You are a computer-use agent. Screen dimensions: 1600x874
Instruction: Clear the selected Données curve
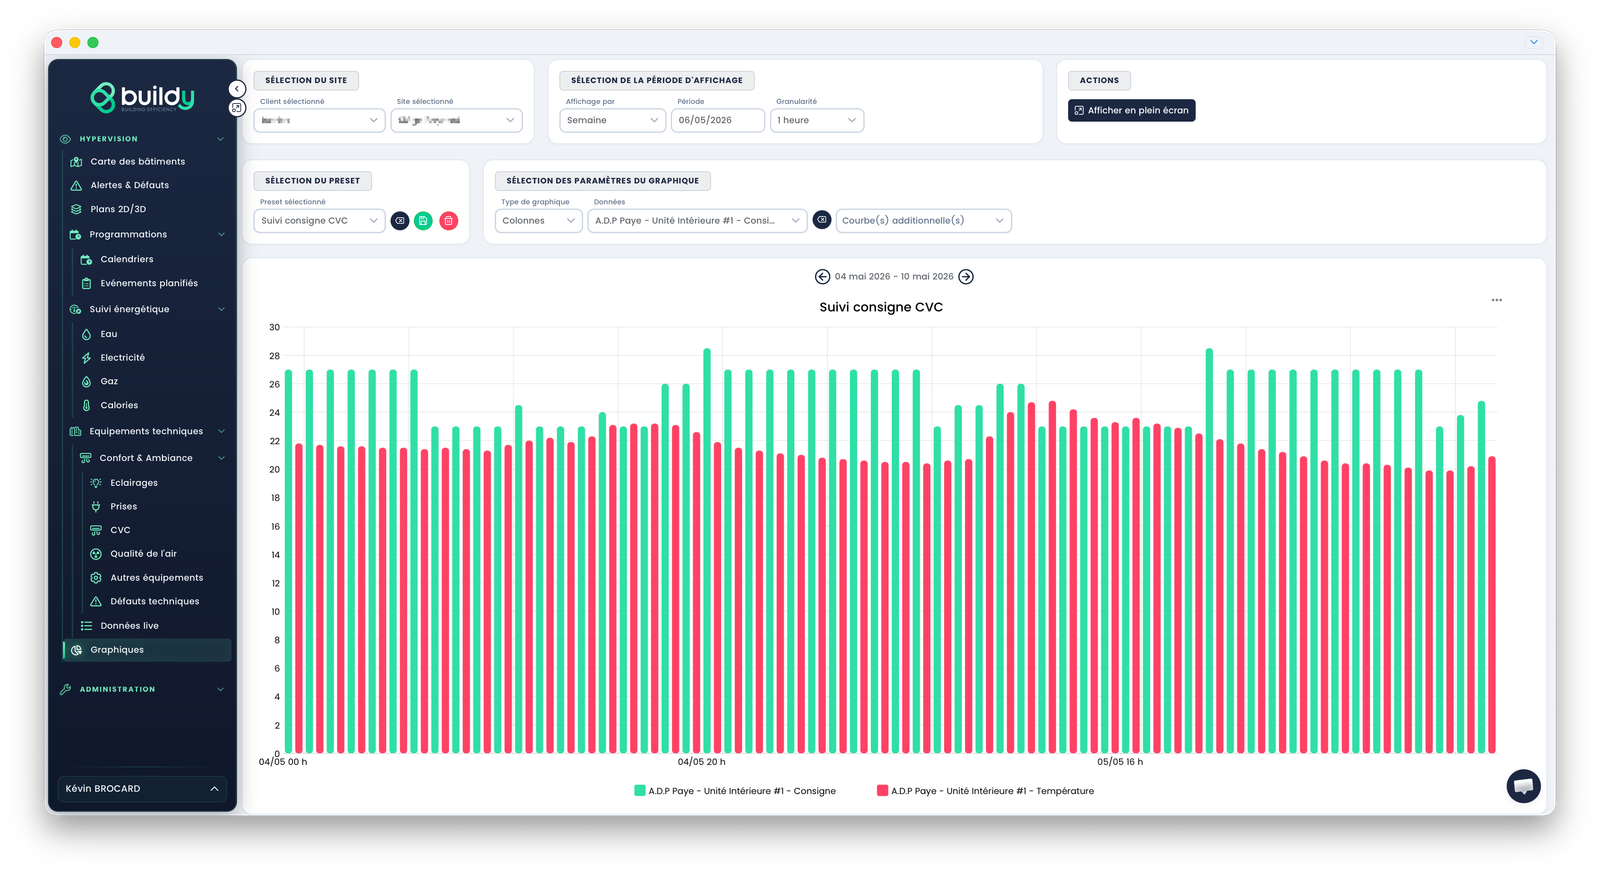(821, 220)
